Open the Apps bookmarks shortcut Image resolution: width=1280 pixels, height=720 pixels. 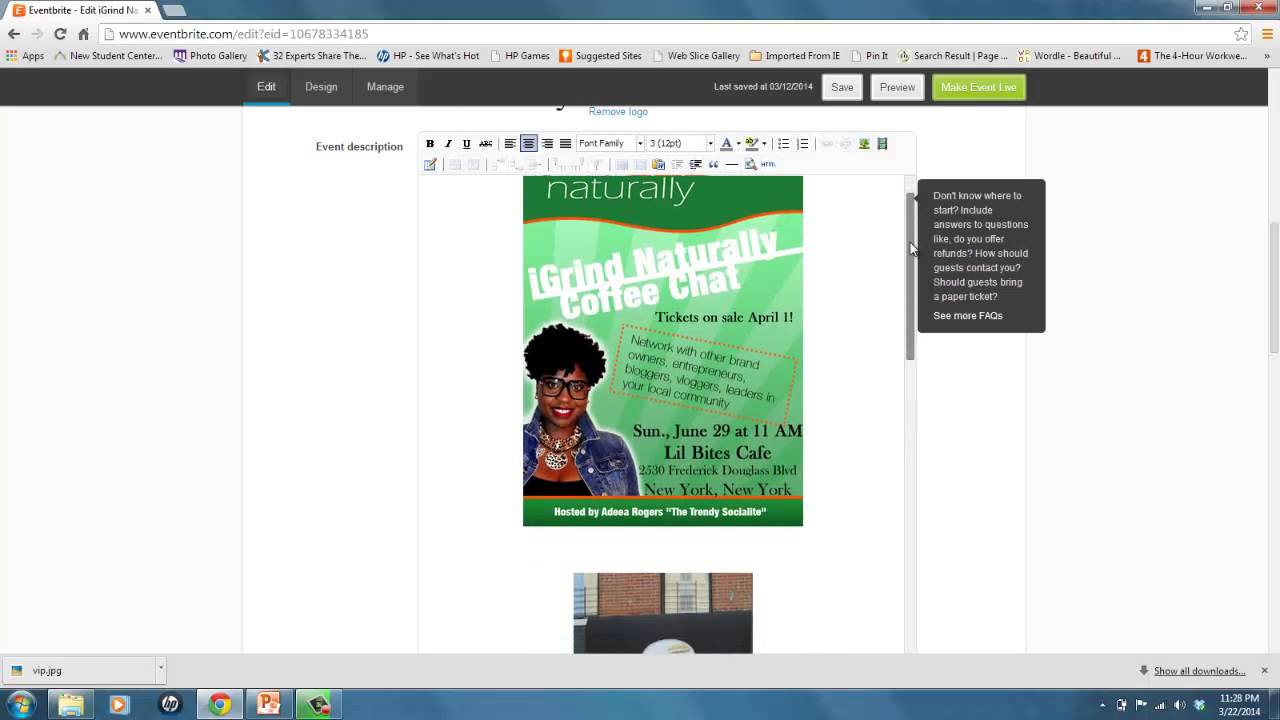pyautogui.click(x=25, y=56)
